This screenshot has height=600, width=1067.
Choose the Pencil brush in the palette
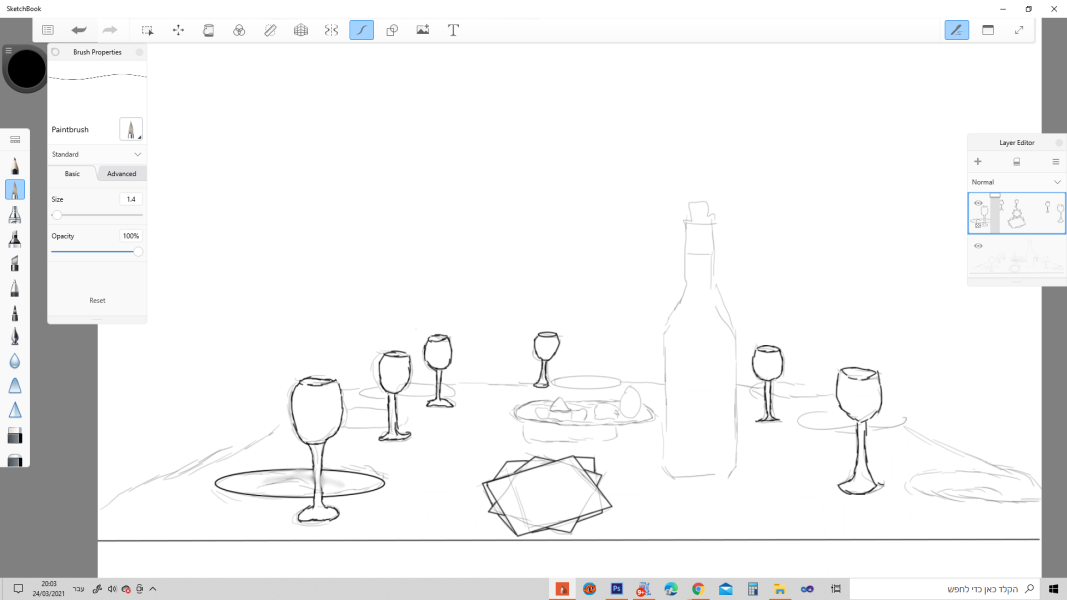coord(16,165)
